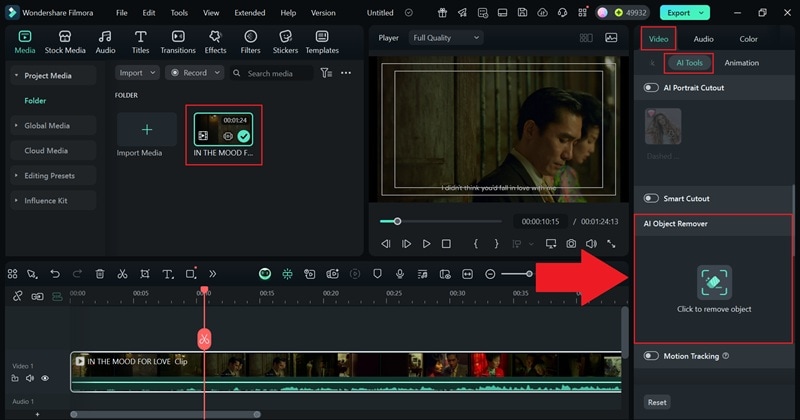The width and height of the screenshot is (800, 420).
Task: Adjust player volume with speaker icon
Action: [591, 244]
